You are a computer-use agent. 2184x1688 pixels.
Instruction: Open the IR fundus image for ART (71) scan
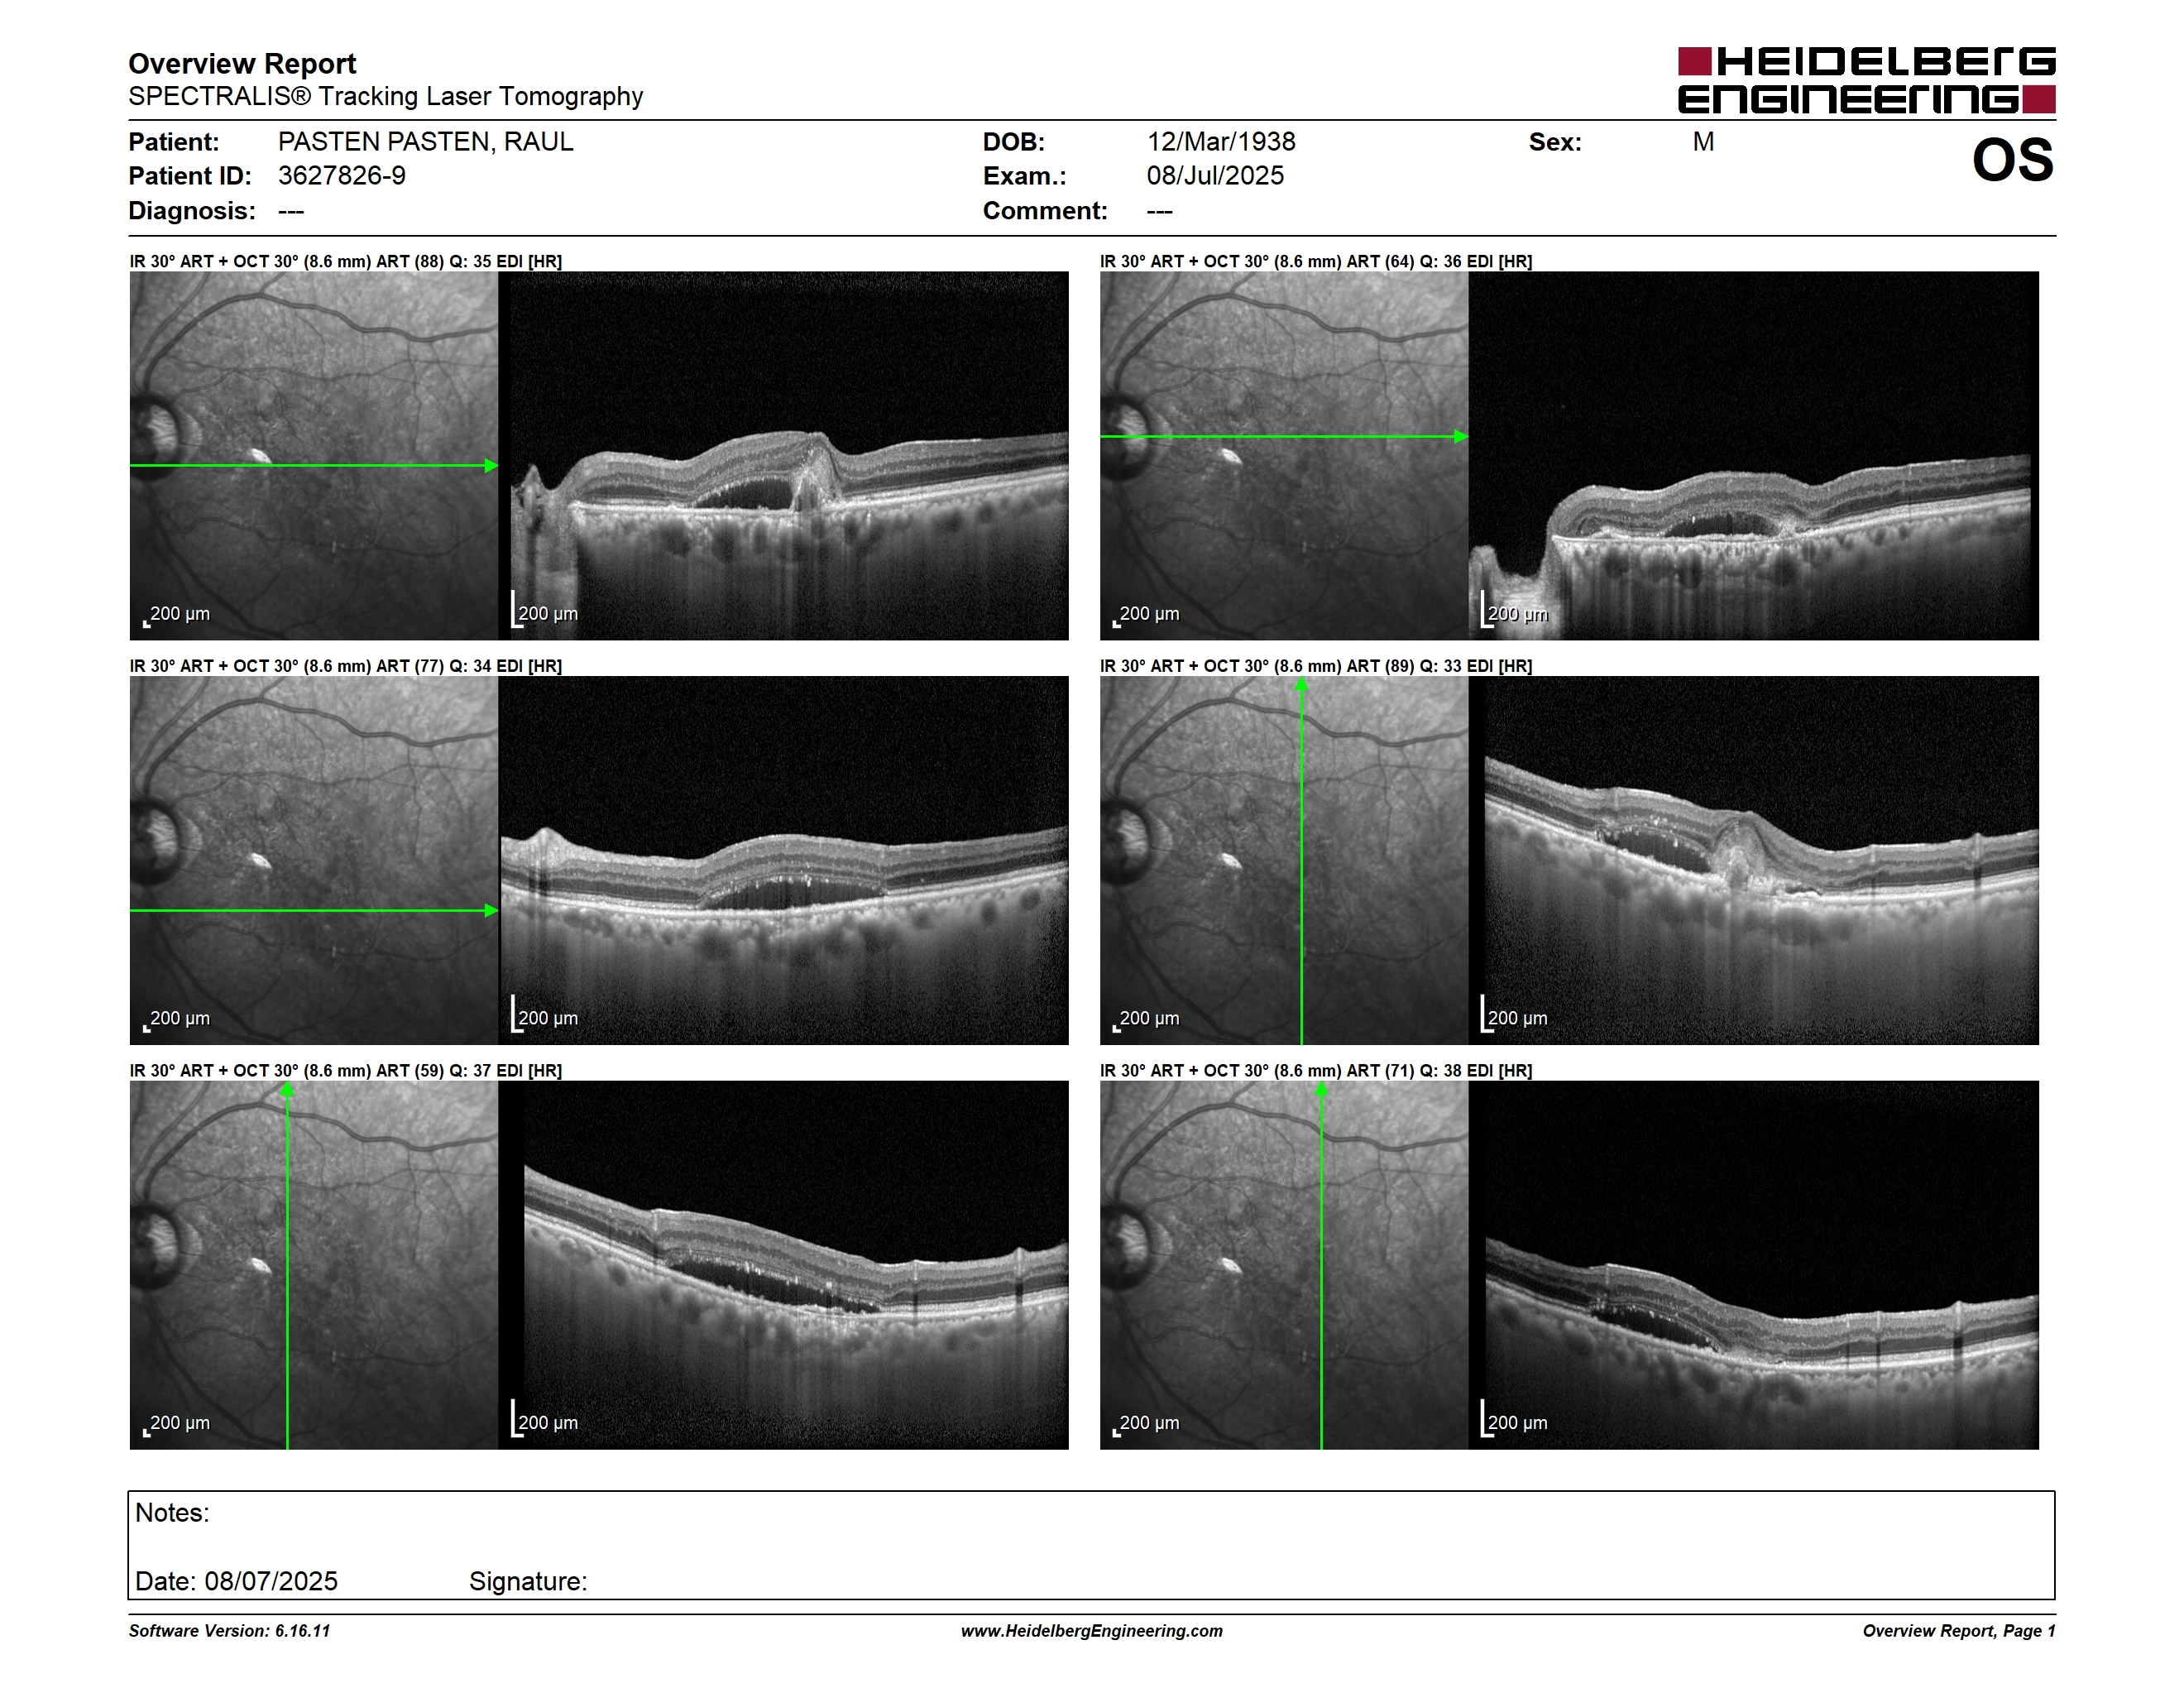(1284, 1265)
